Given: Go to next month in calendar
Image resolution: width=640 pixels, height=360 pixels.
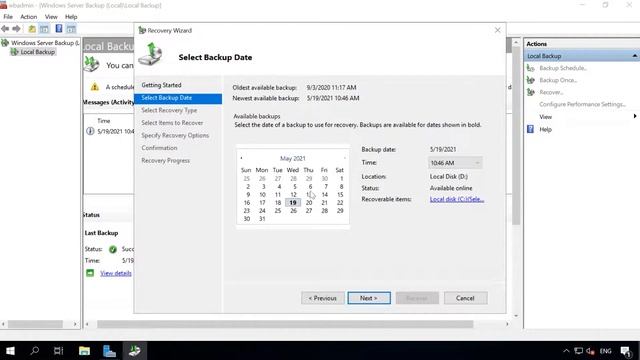Looking at the screenshot, I should coord(344,158).
